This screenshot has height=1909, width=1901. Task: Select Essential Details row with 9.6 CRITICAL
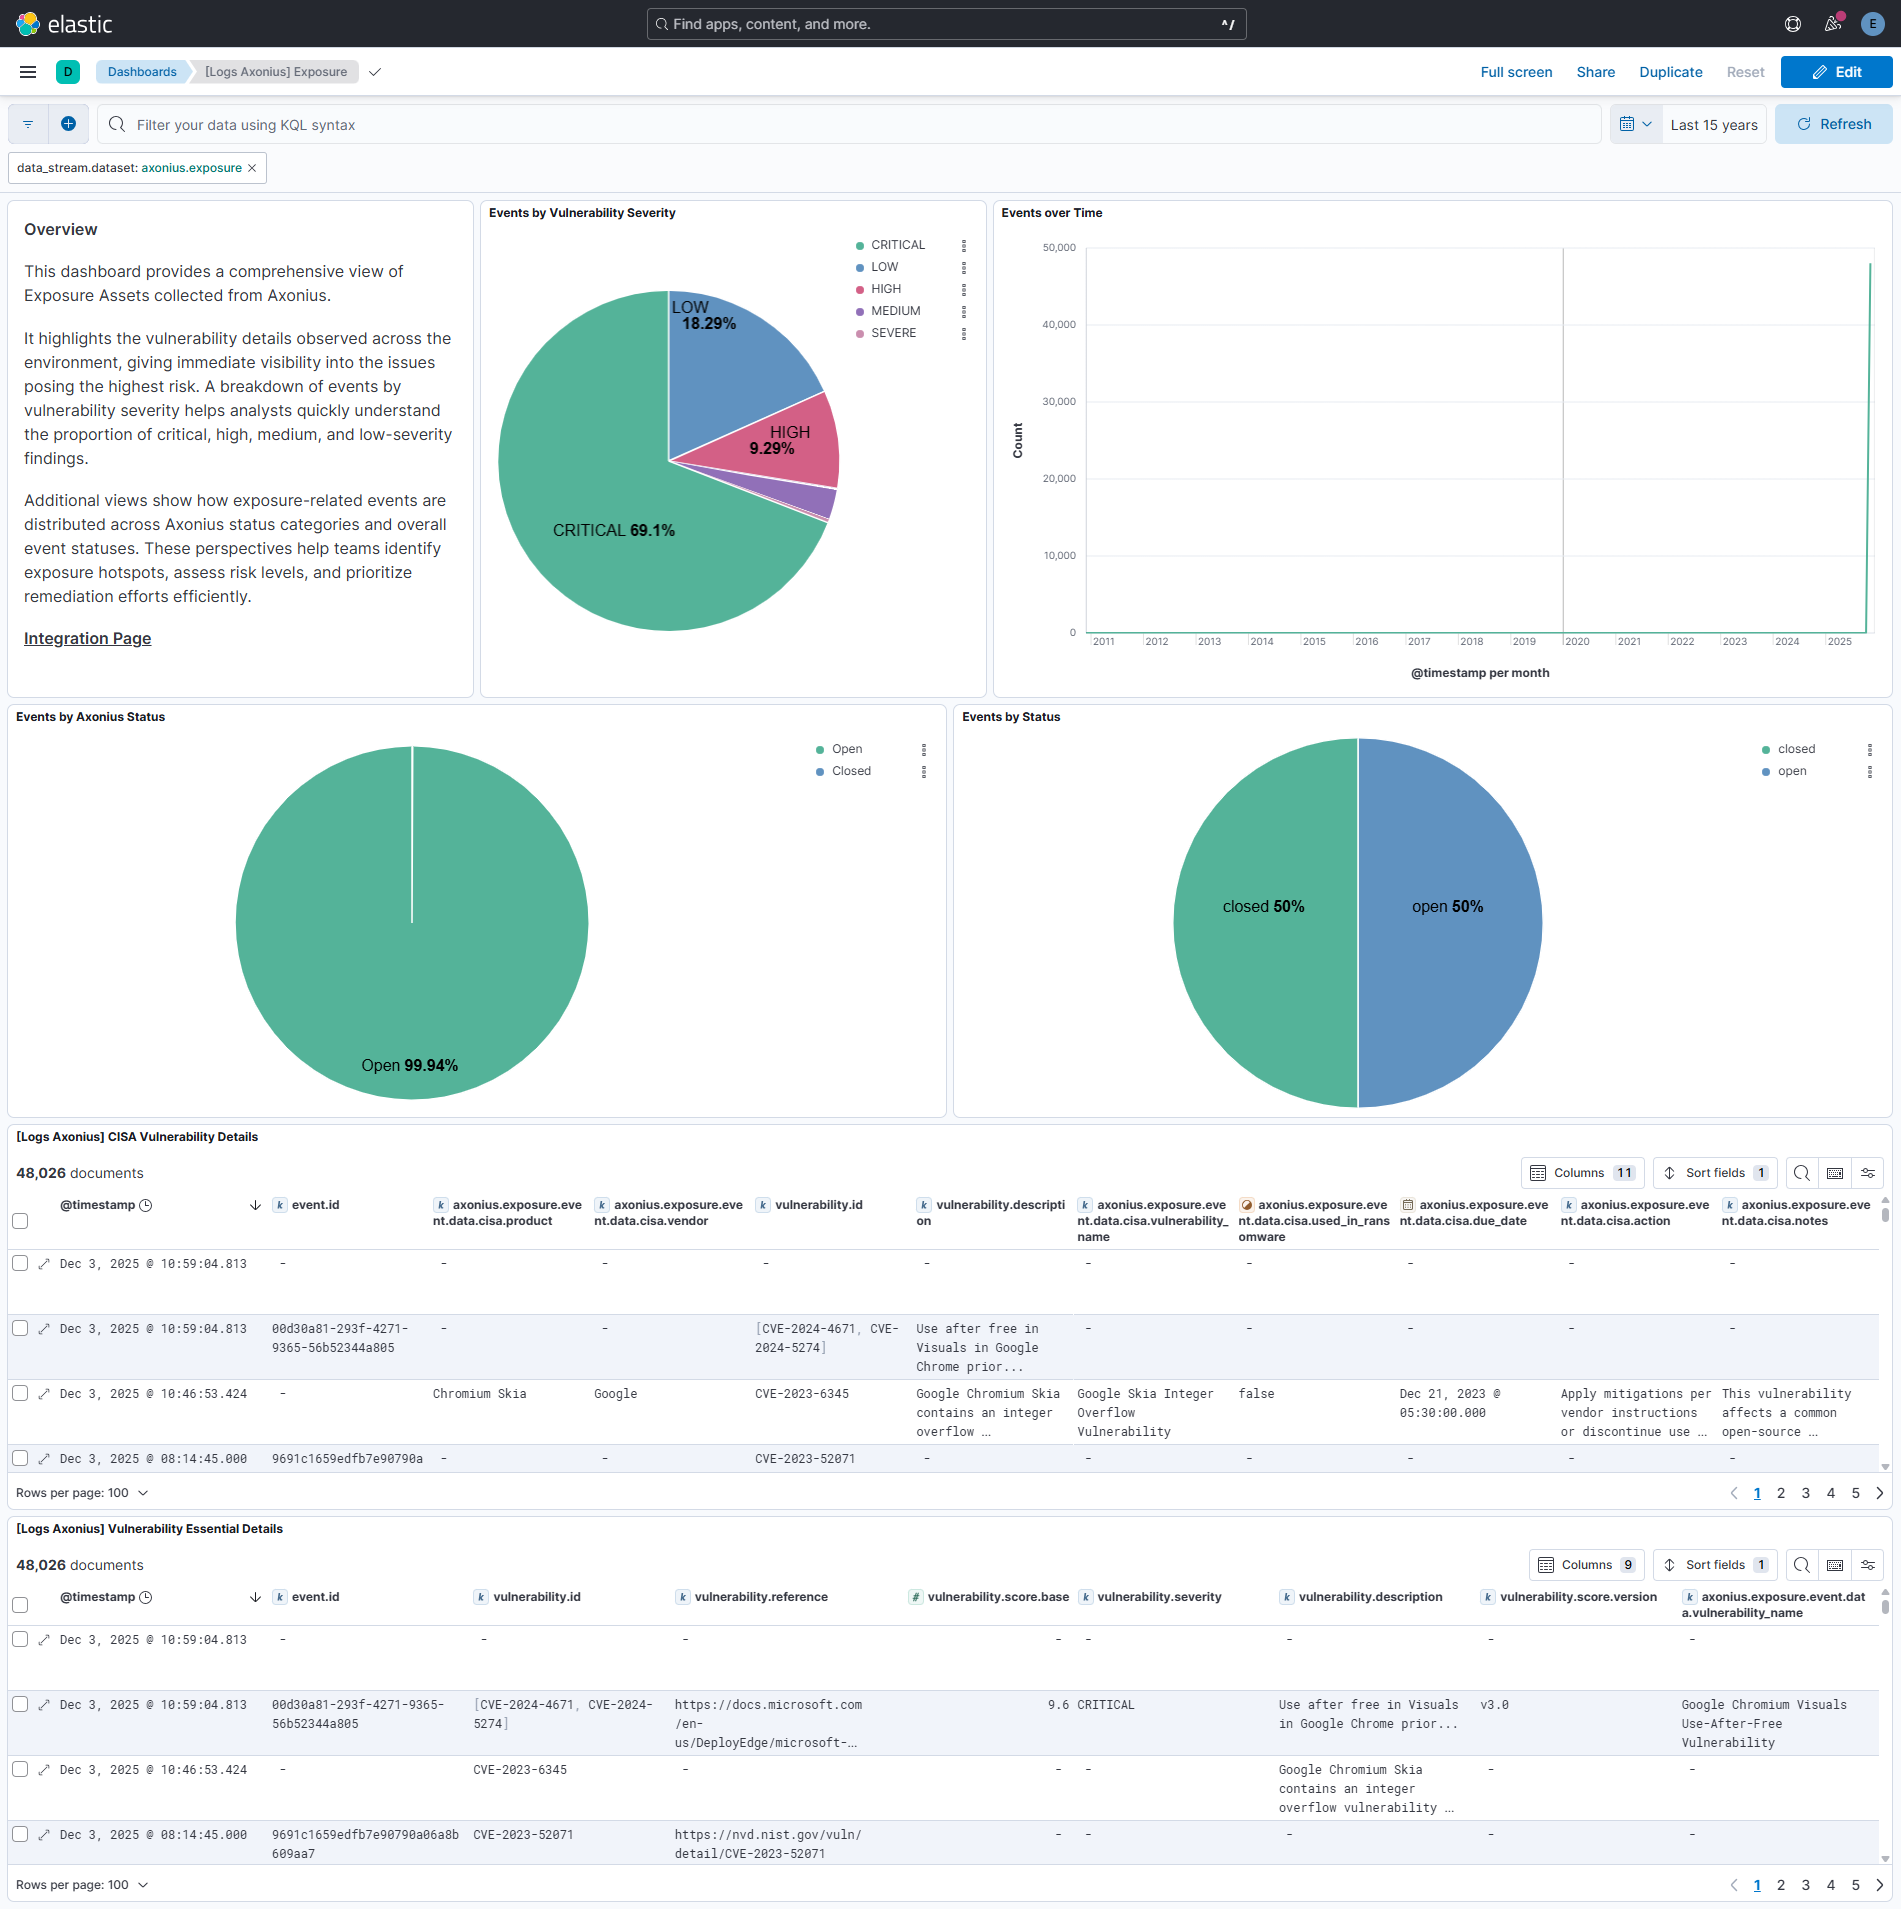point(20,1704)
